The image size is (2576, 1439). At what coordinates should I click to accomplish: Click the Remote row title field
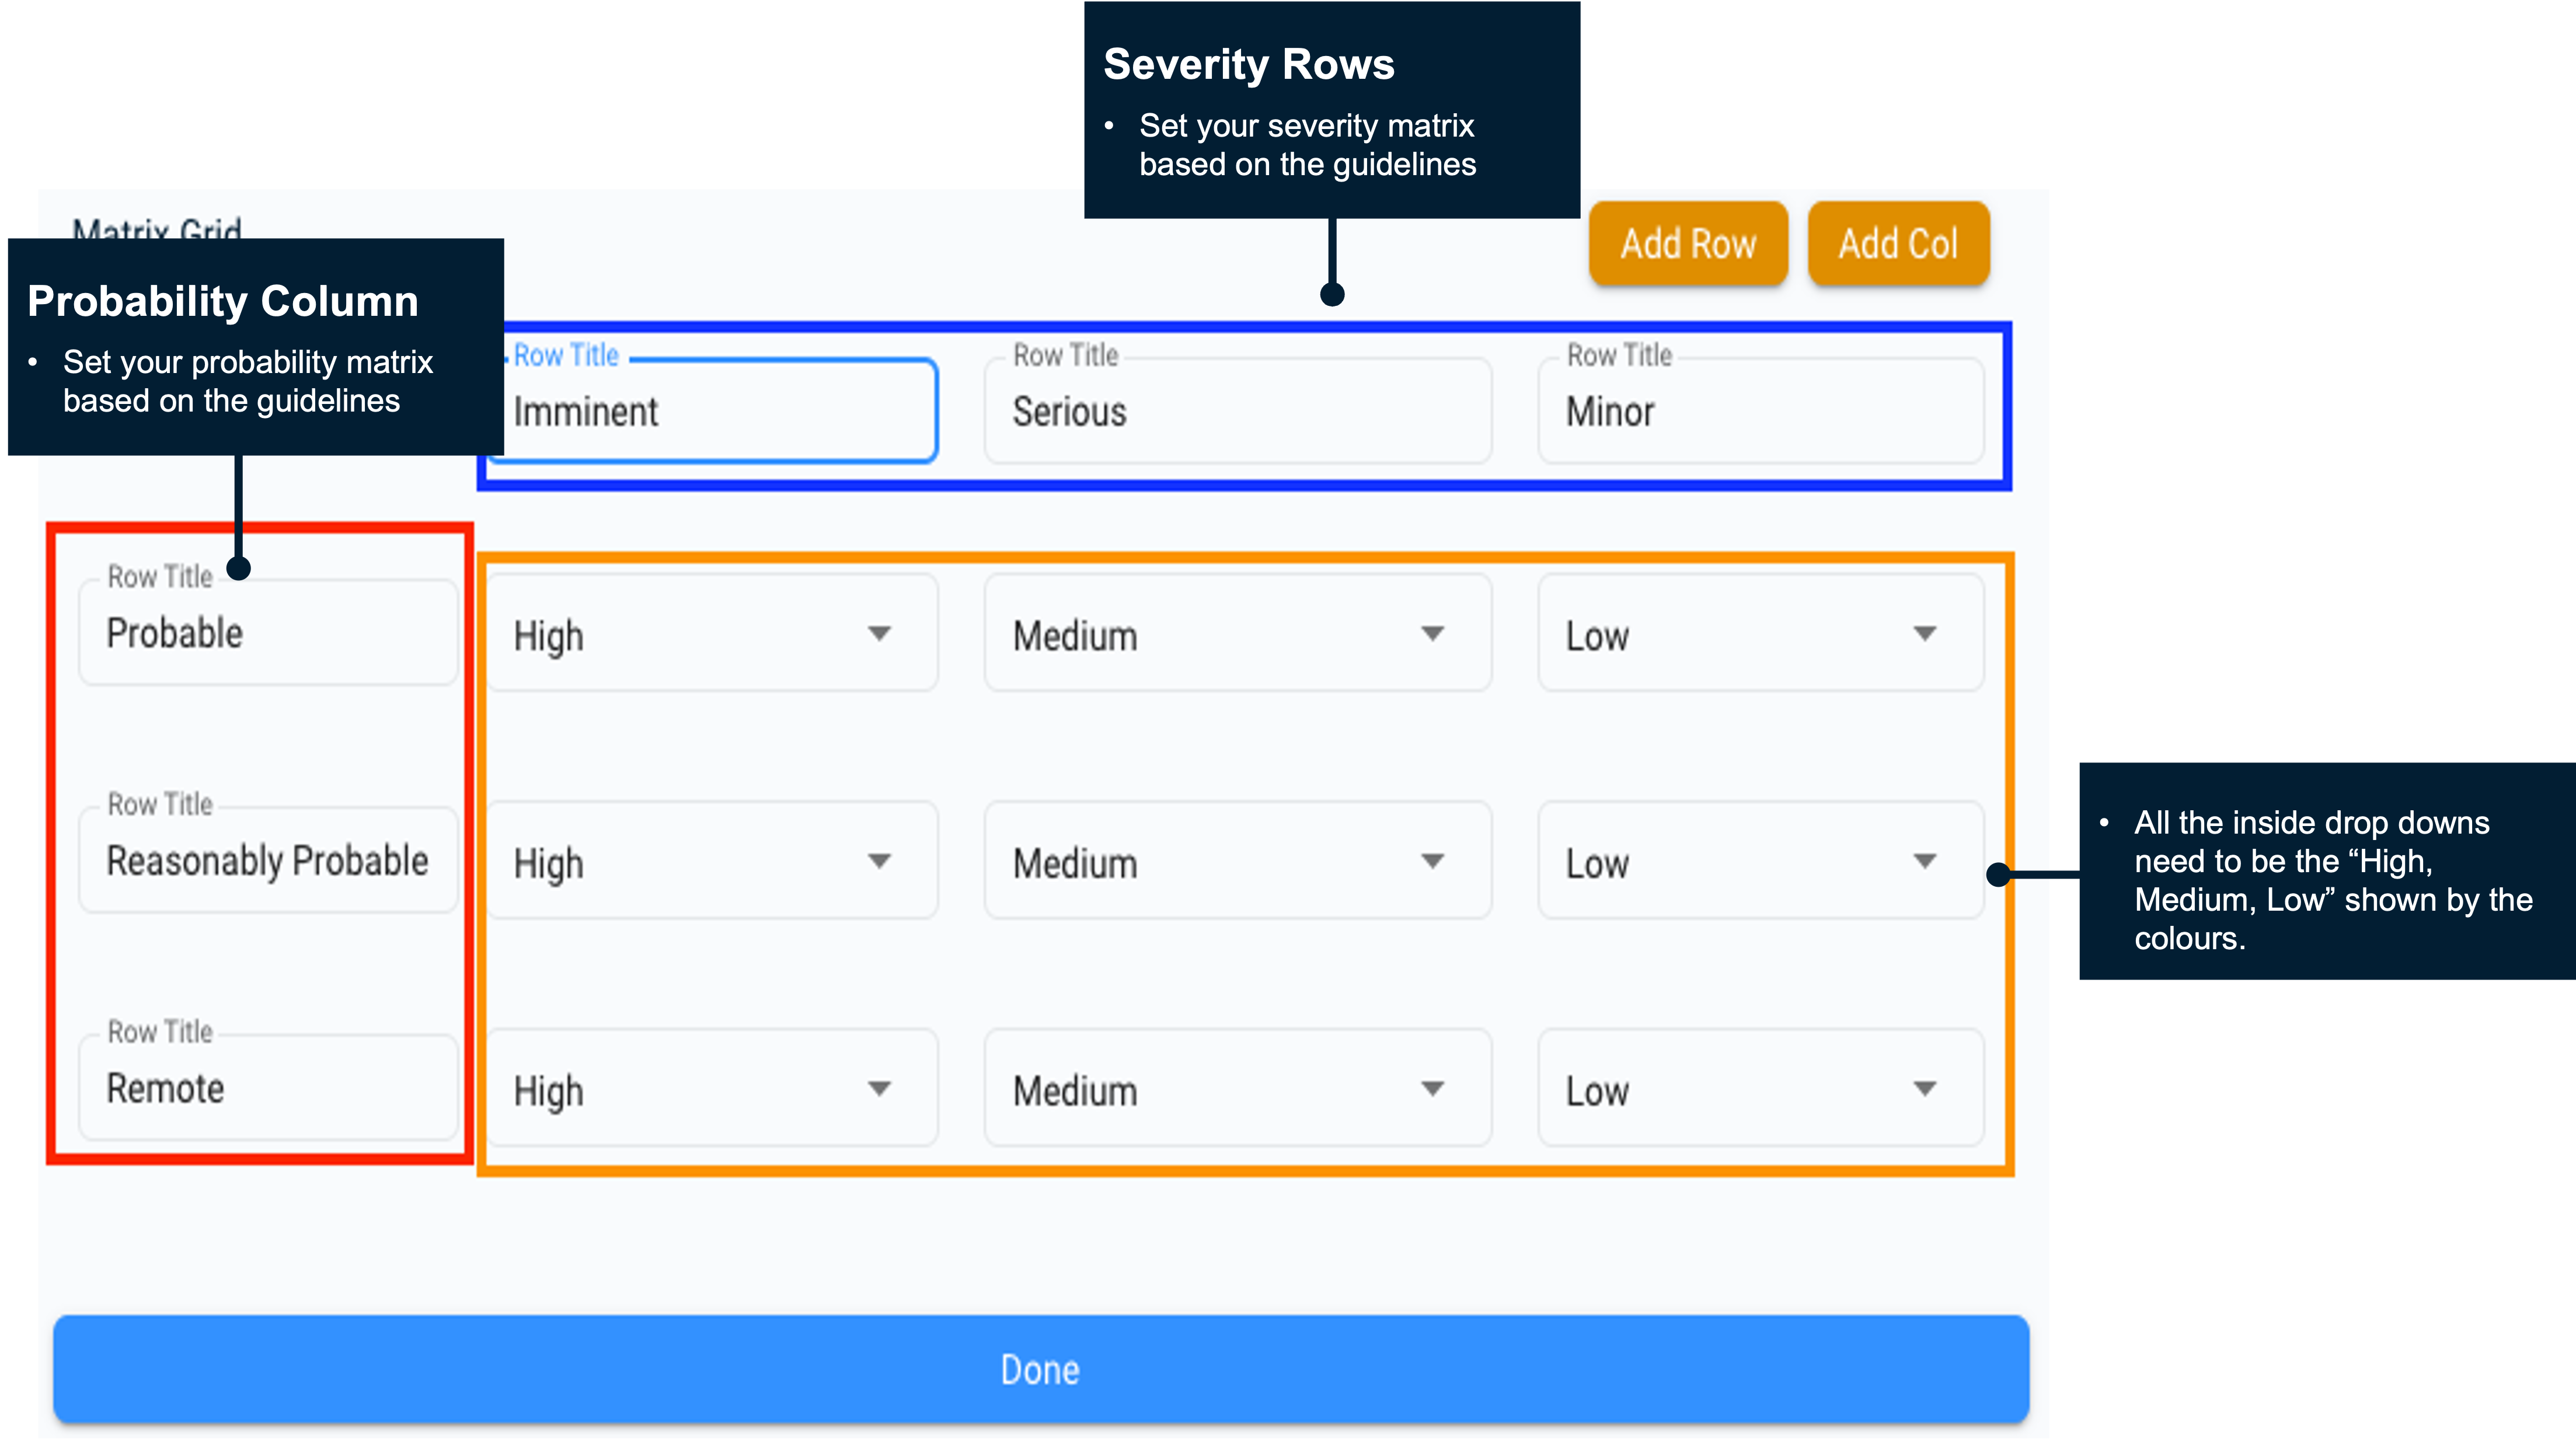tap(267, 1087)
